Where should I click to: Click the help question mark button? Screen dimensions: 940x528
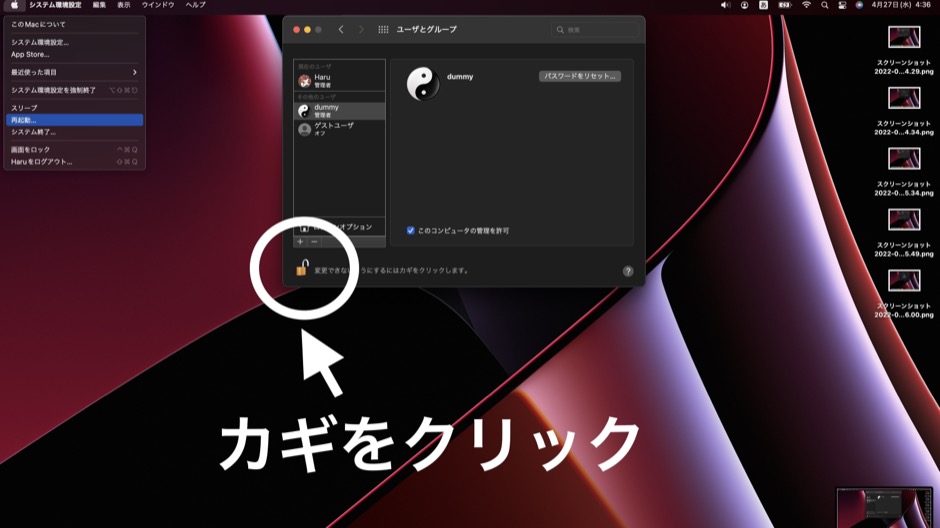tap(628, 271)
